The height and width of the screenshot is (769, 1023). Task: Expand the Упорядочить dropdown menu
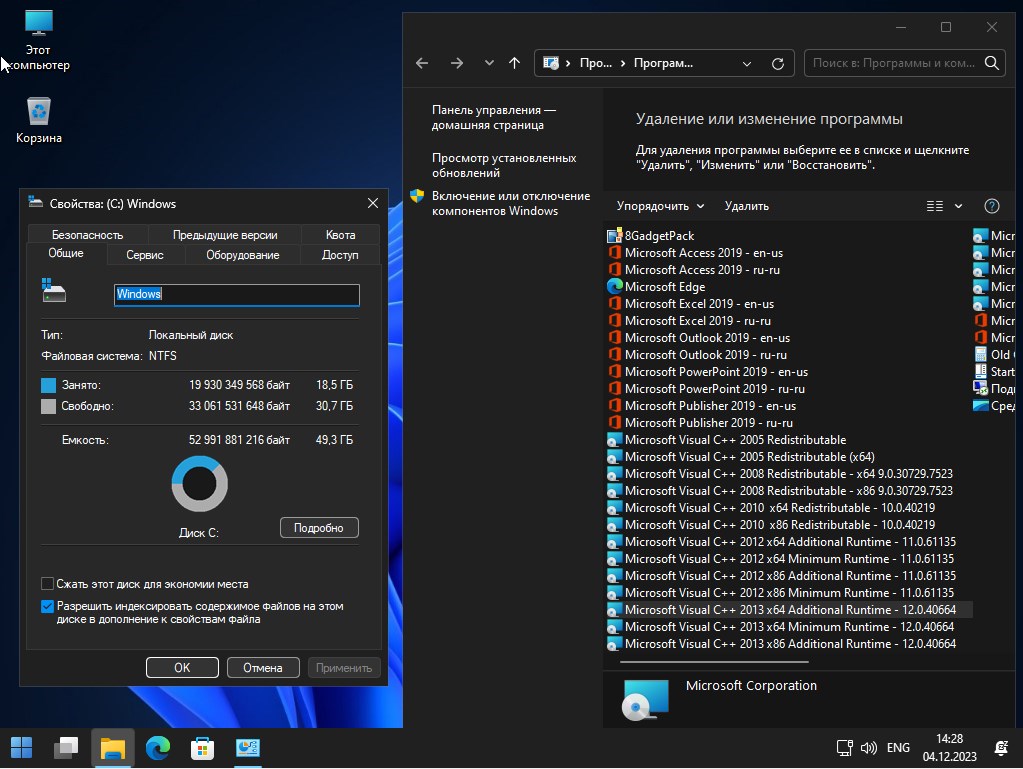click(x=660, y=206)
